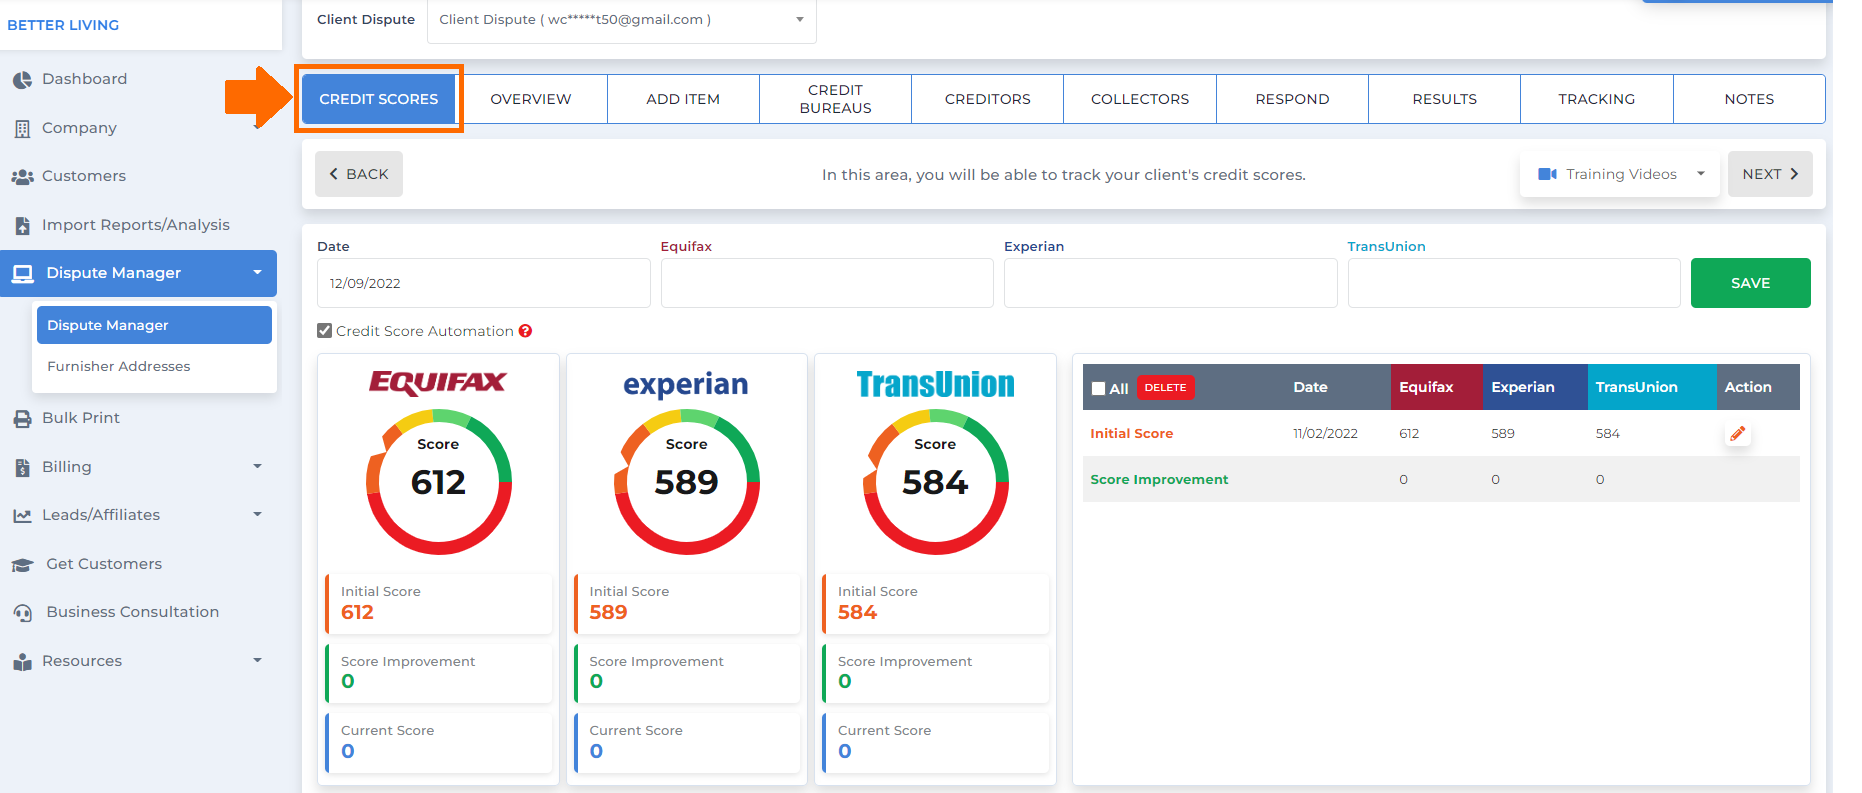Click the pencil edit icon in Initial Score row

(x=1738, y=434)
